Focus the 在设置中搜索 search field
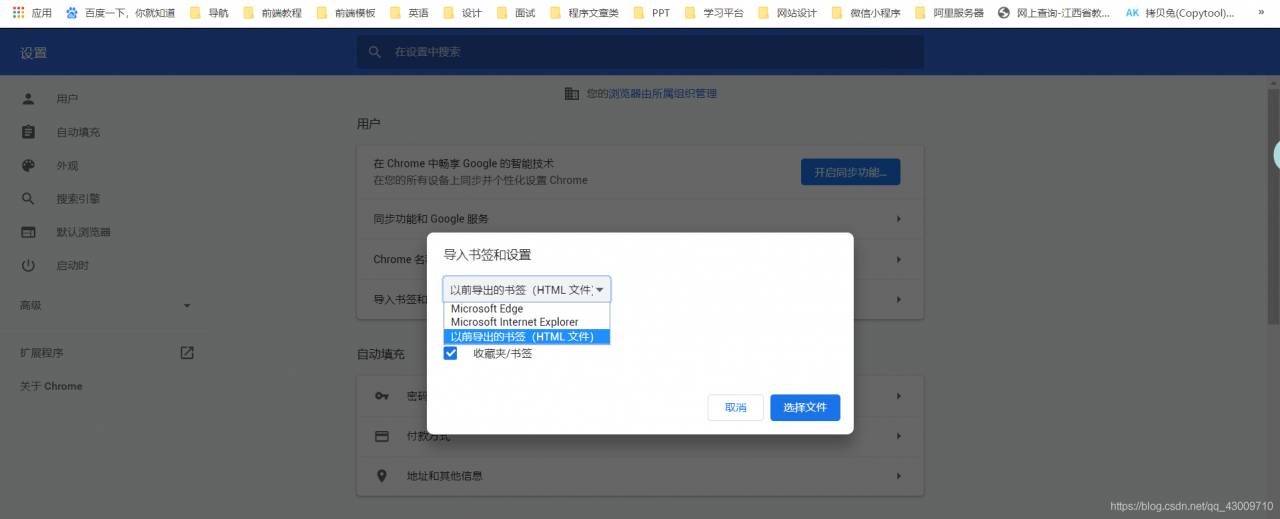Screen dimensions: 1280x519 (640, 52)
